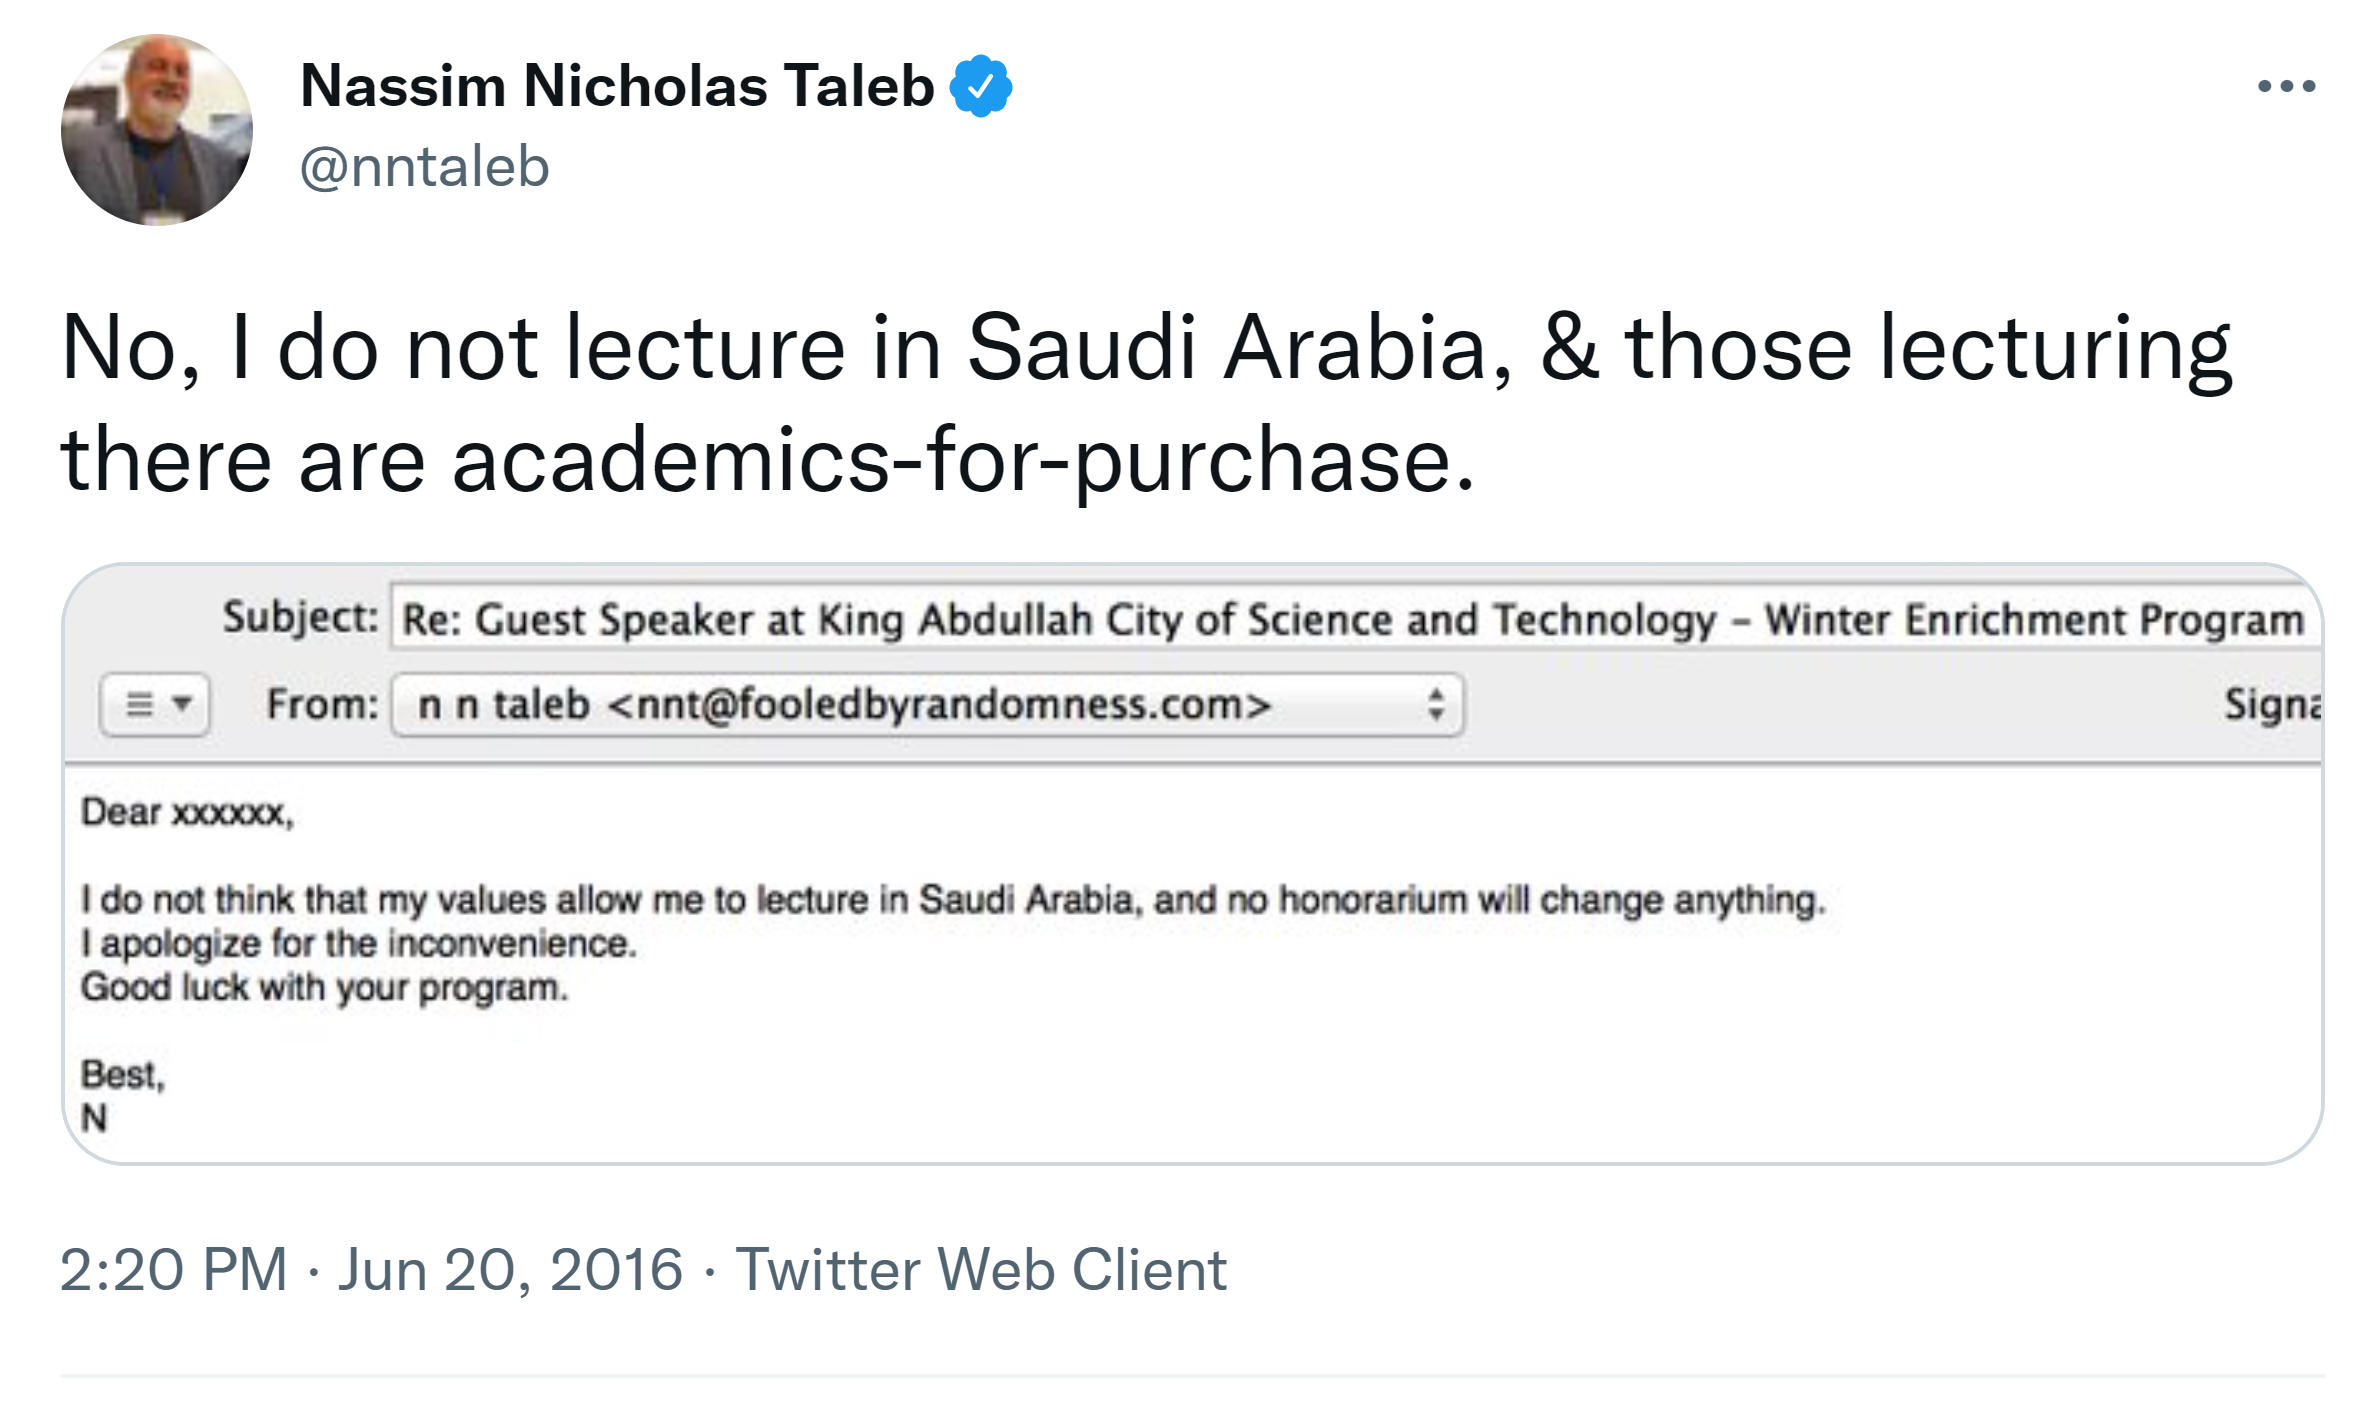Click the 'Subject:' field label
2372x1414 pixels.
click(x=300, y=617)
